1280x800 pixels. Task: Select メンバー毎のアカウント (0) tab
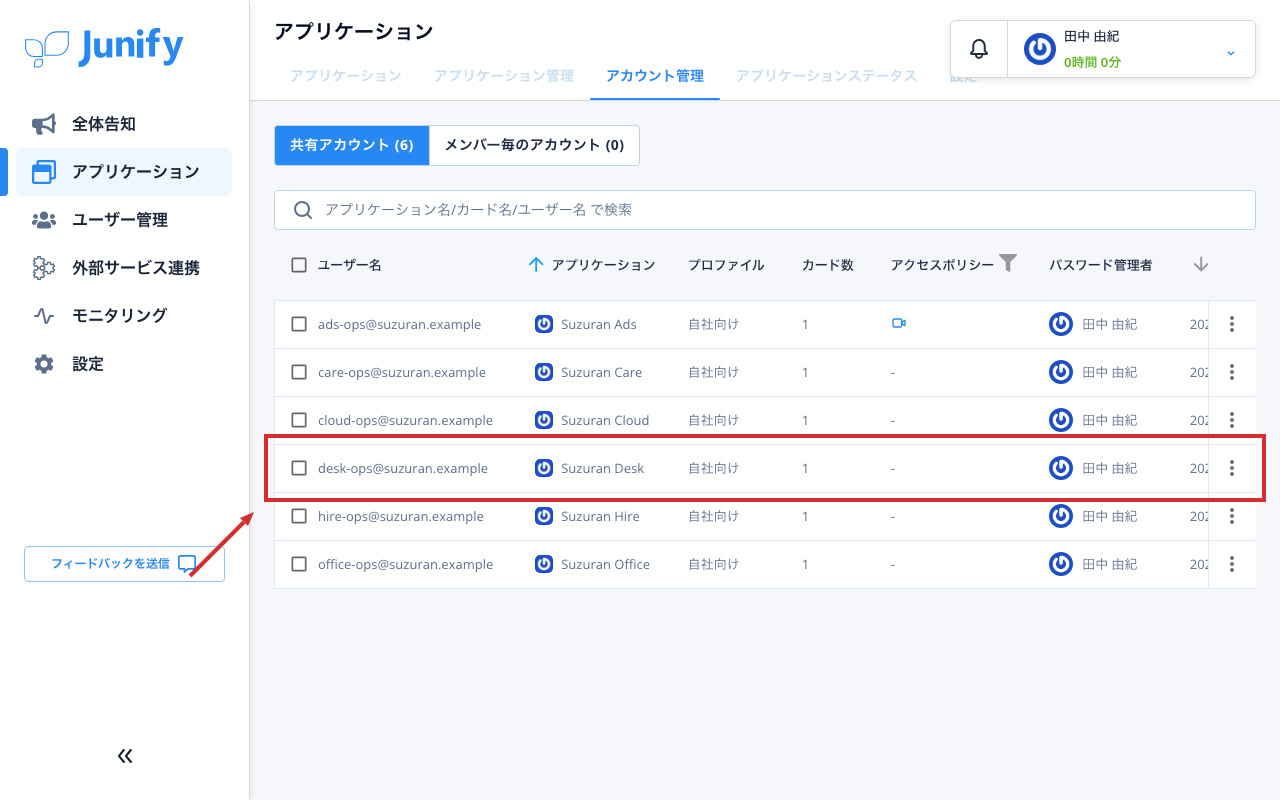(534, 145)
